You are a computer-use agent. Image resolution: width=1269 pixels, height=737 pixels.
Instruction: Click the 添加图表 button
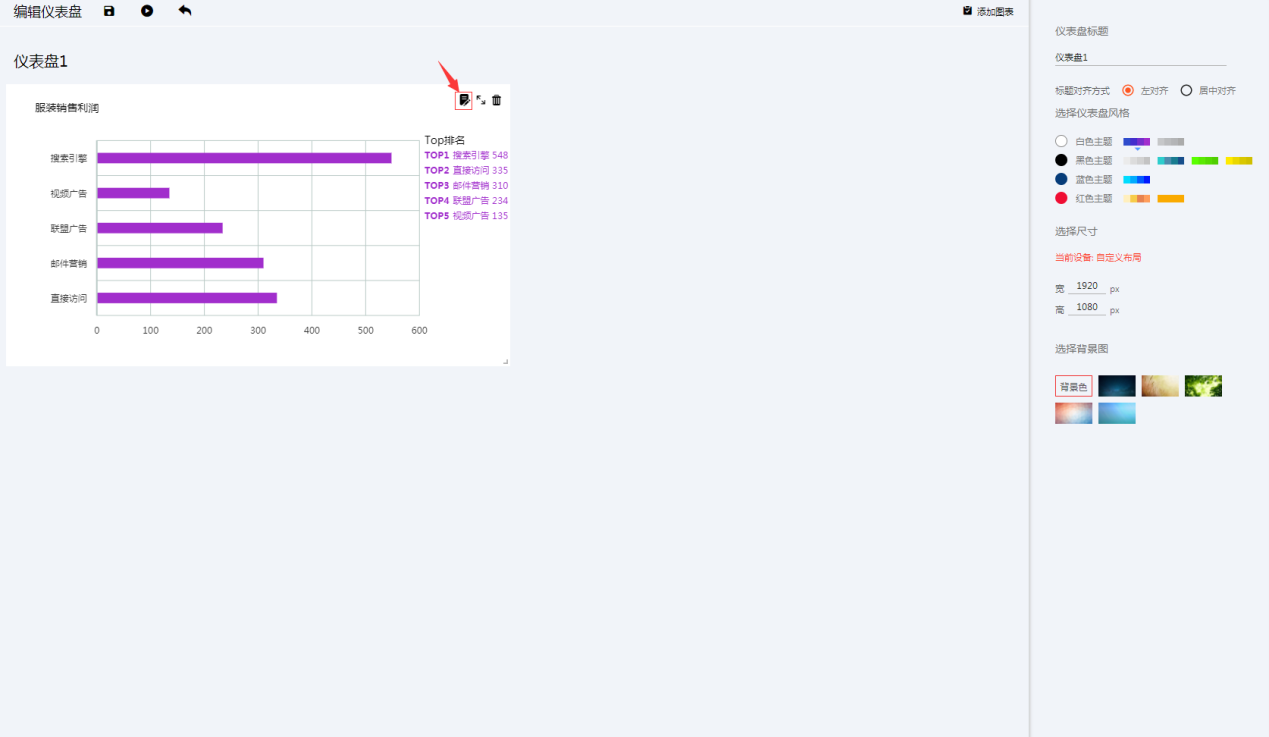tap(988, 11)
